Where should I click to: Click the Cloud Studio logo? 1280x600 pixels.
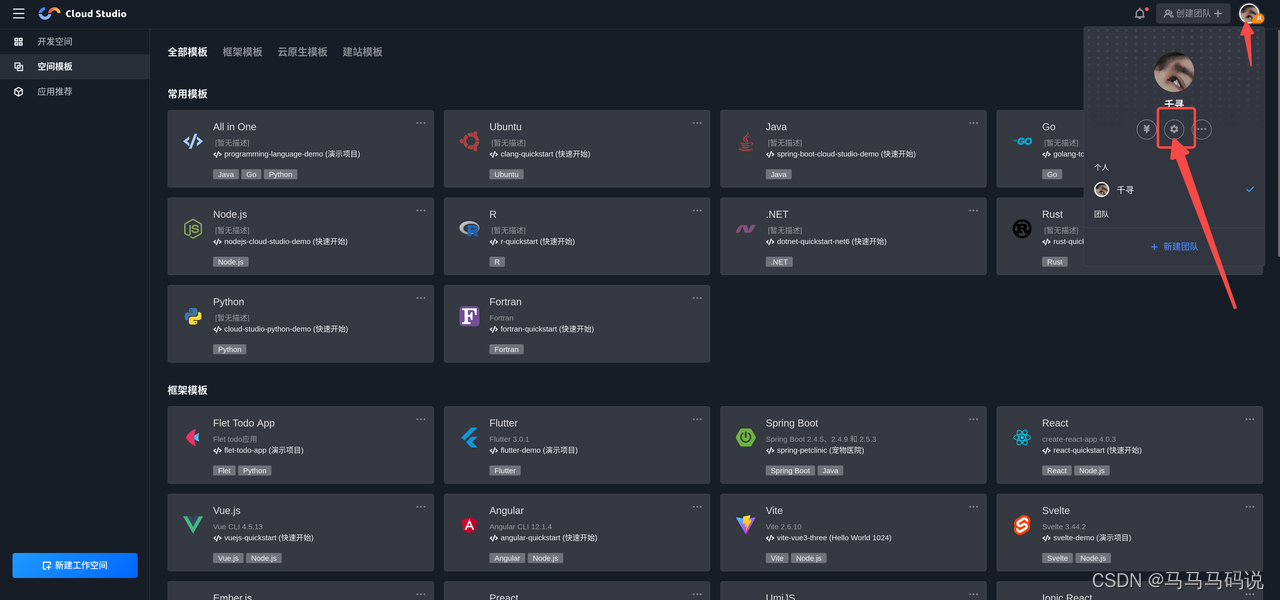[82, 14]
